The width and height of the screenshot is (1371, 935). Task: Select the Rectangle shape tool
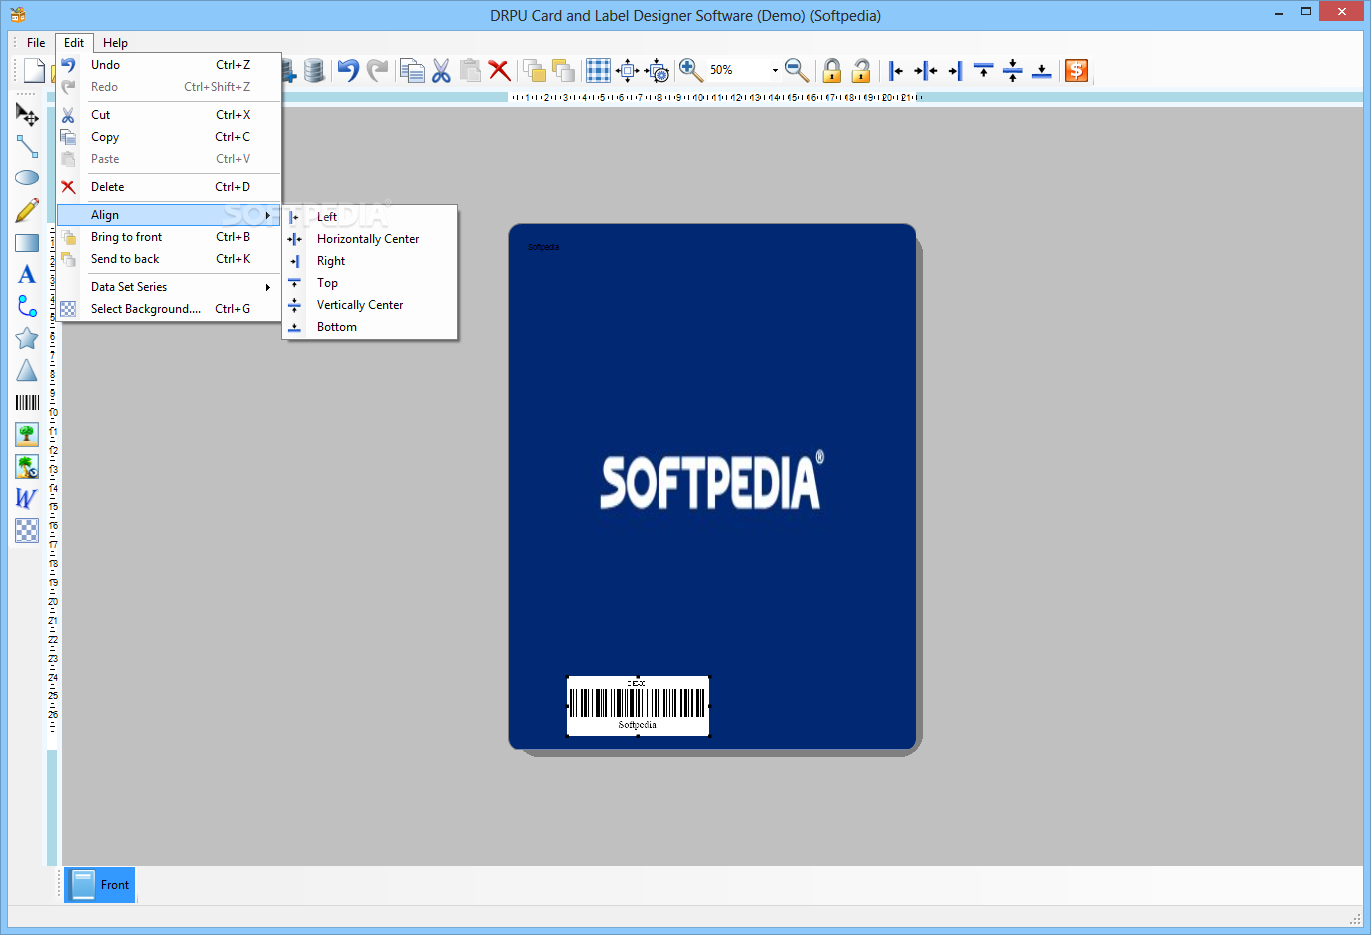click(x=27, y=242)
